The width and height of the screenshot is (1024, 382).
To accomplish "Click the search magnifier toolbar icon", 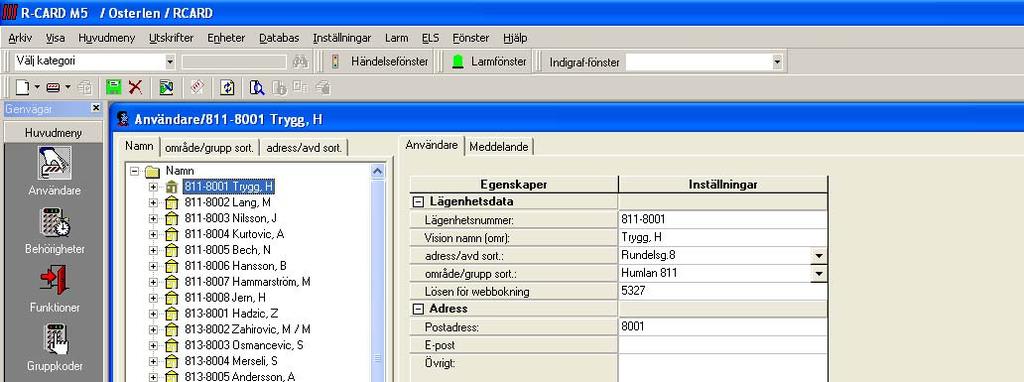I will (257, 87).
